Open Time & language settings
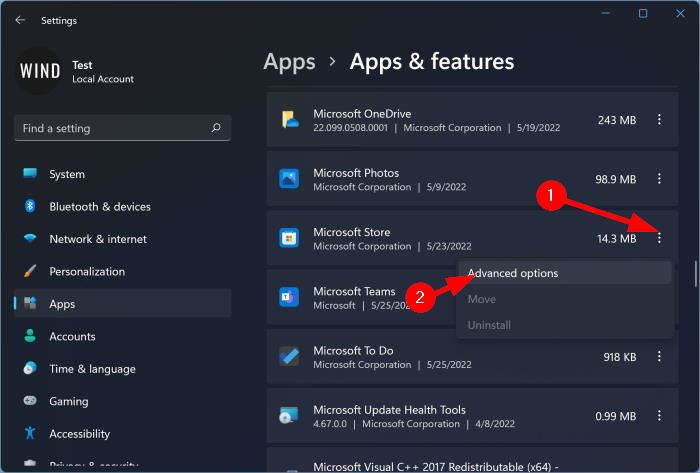 [x=123, y=369]
